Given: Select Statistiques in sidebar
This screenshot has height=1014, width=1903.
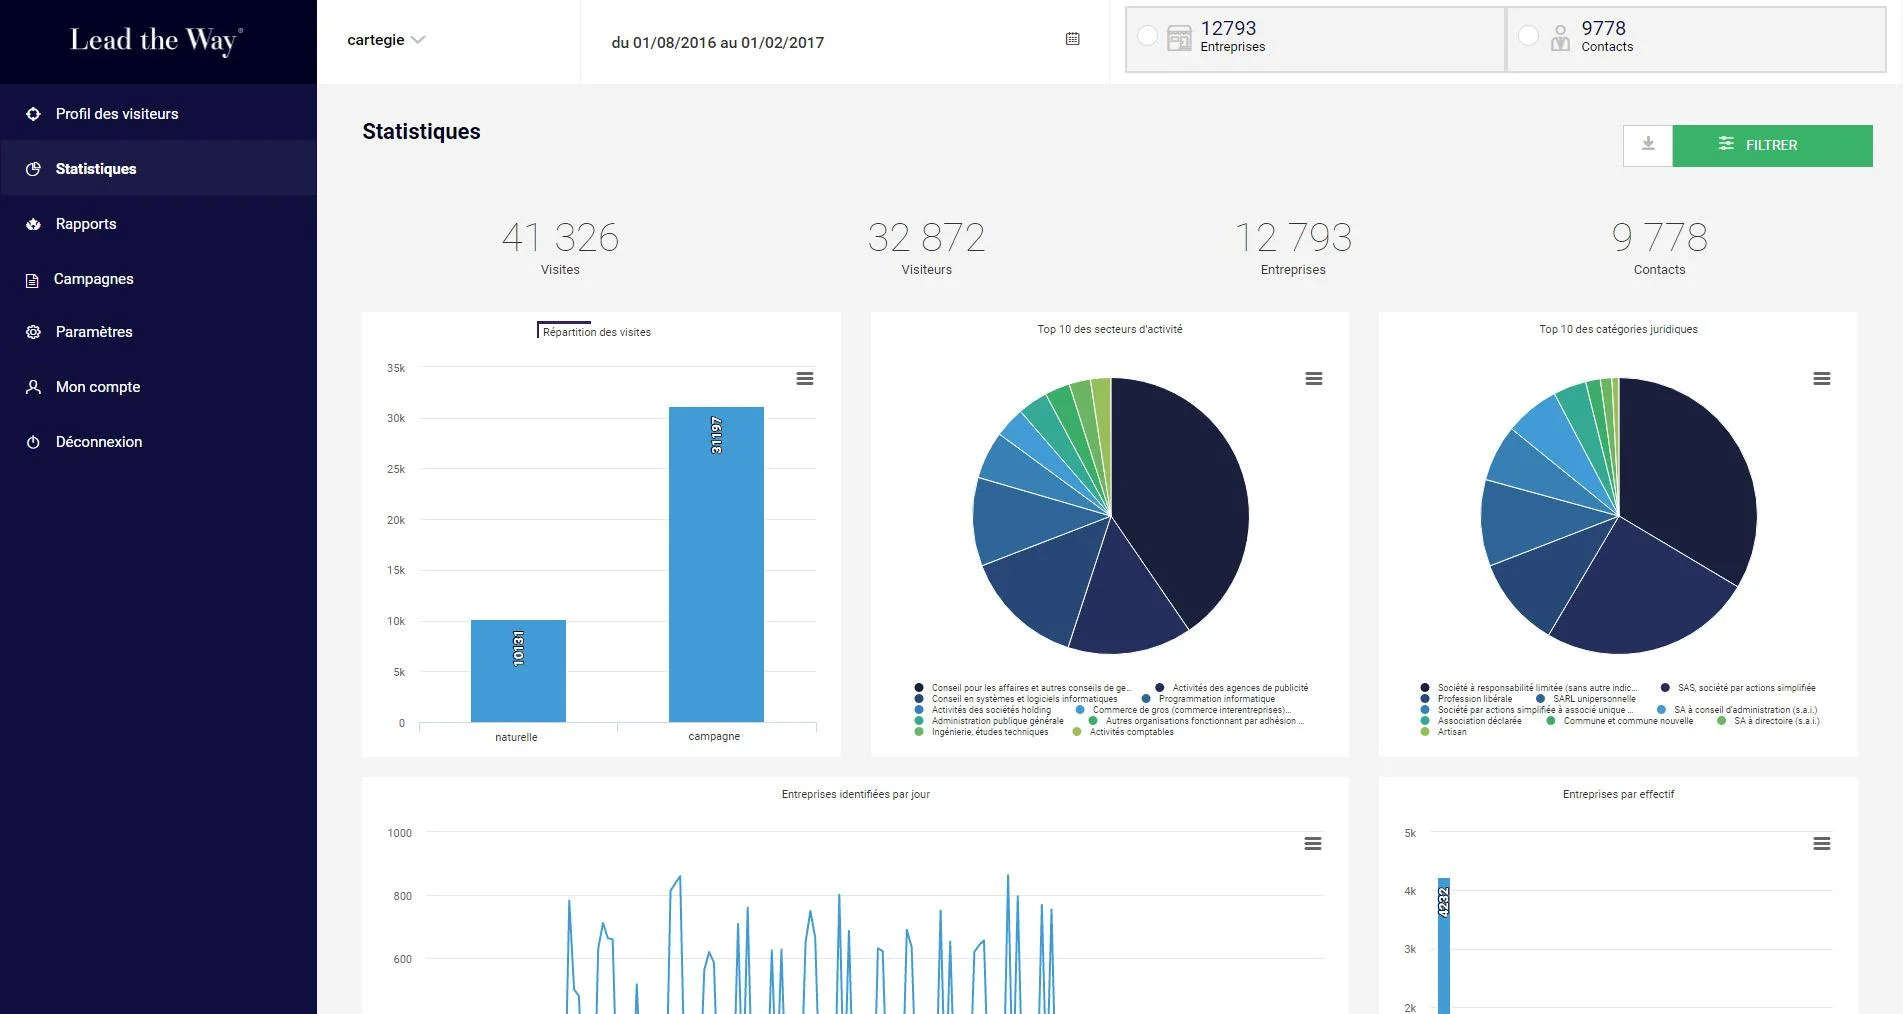Looking at the screenshot, I should (158, 169).
